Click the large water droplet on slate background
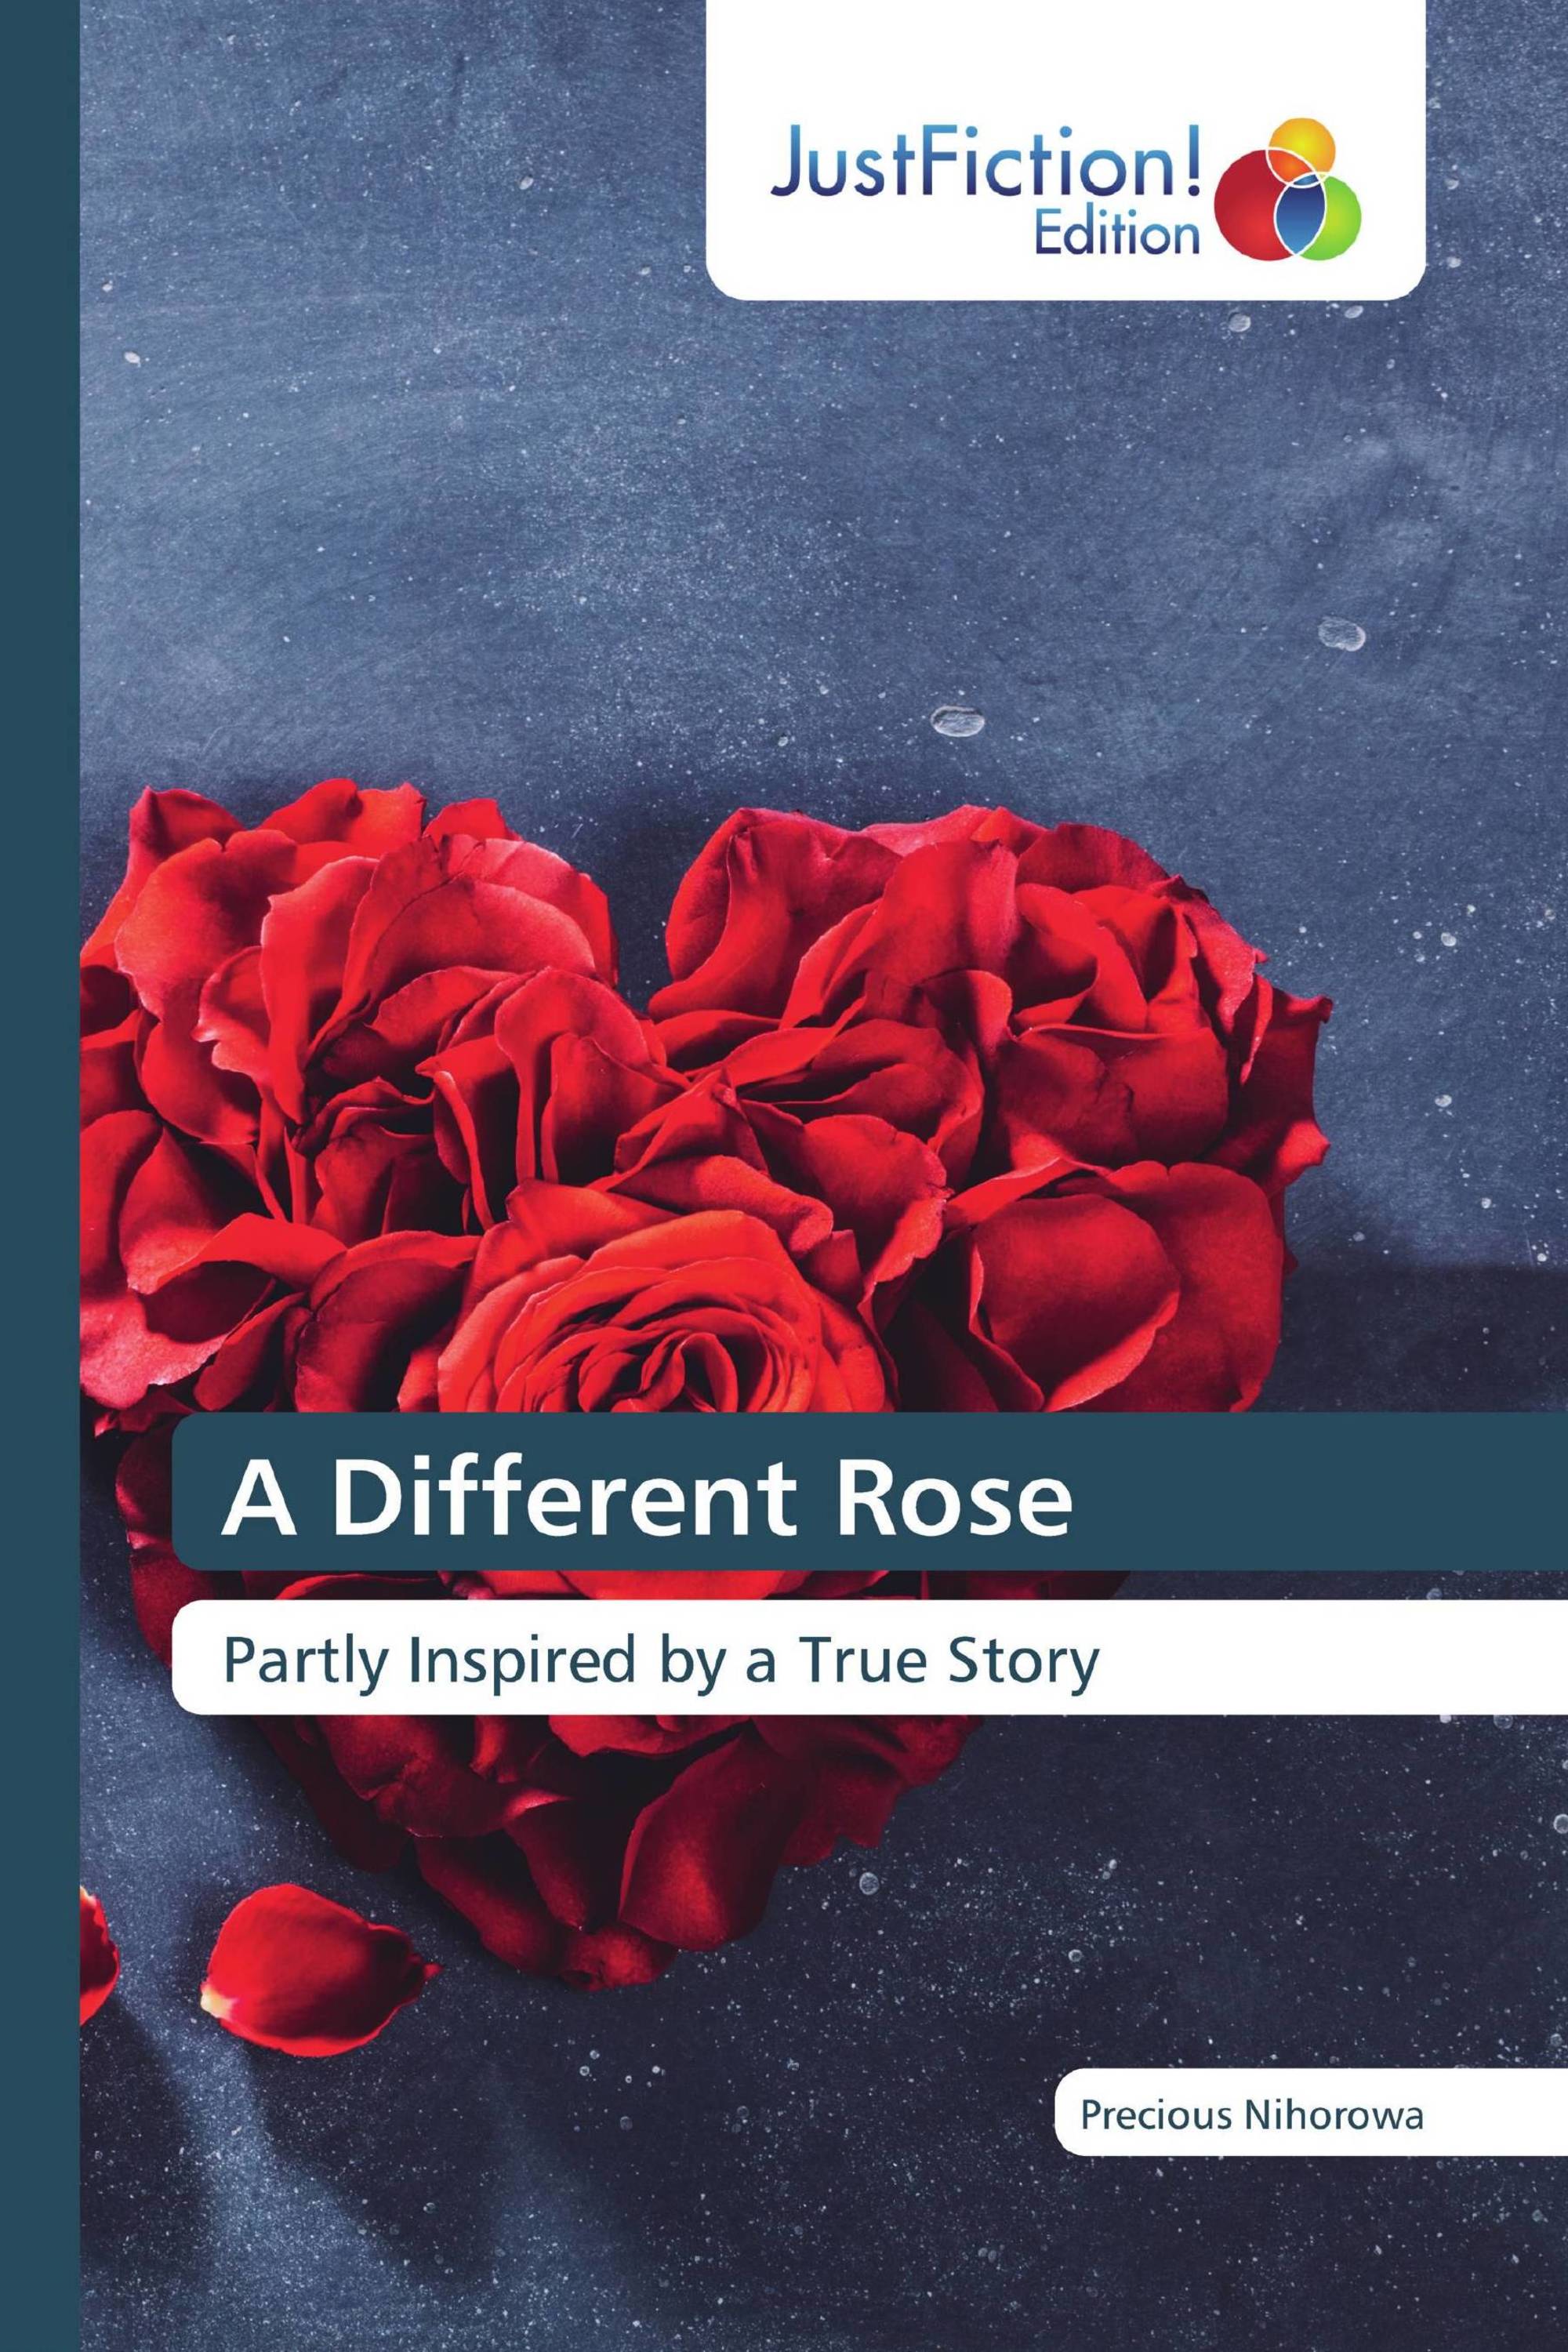The width and height of the screenshot is (1568, 2352). (x=957, y=719)
